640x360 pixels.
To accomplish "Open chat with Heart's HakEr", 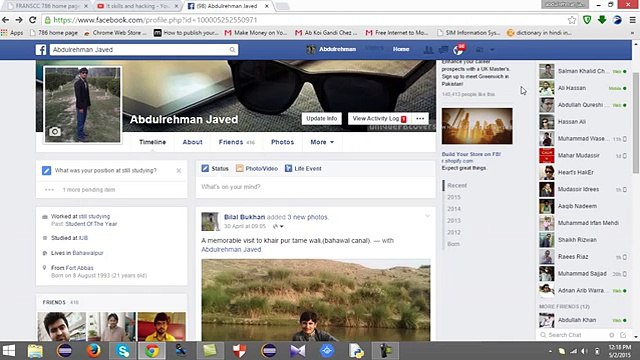I will (x=582, y=172).
